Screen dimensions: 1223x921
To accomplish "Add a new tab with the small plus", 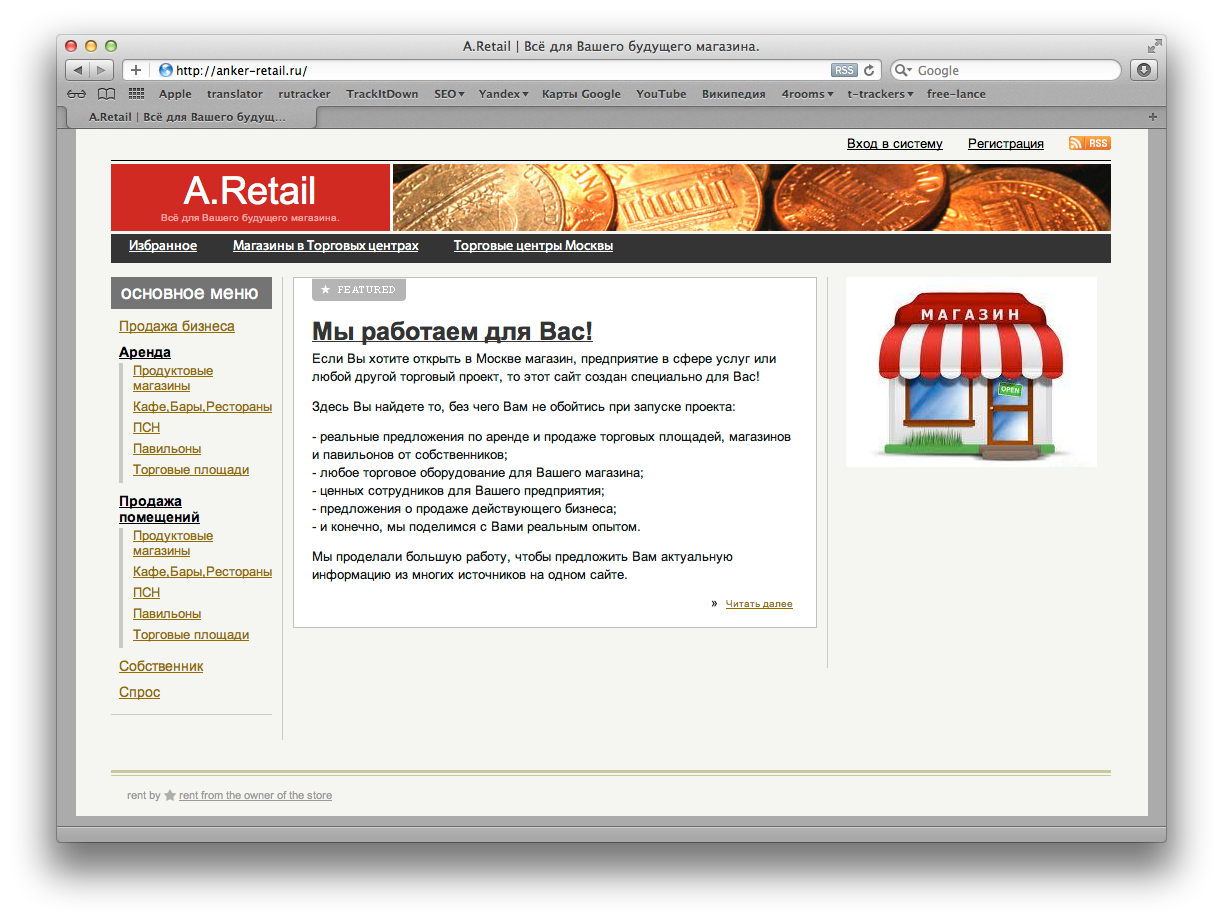I will click(1152, 117).
